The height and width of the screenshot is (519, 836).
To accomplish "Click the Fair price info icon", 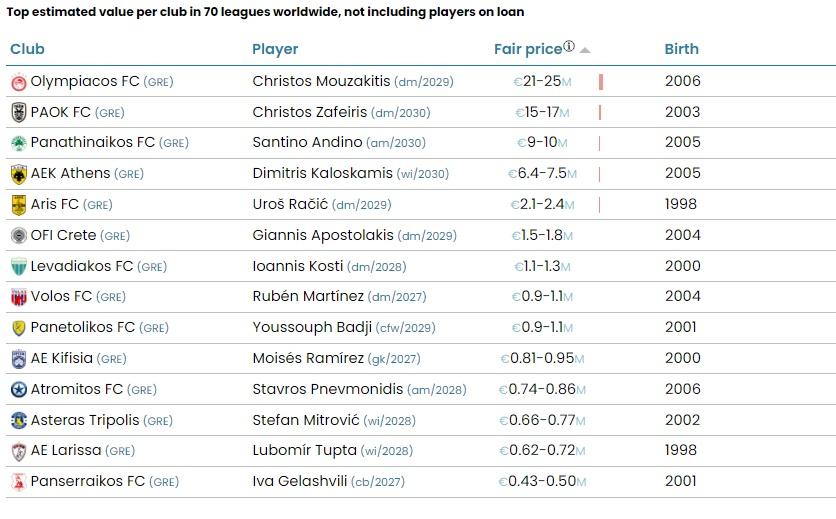I will pos(569,47).
